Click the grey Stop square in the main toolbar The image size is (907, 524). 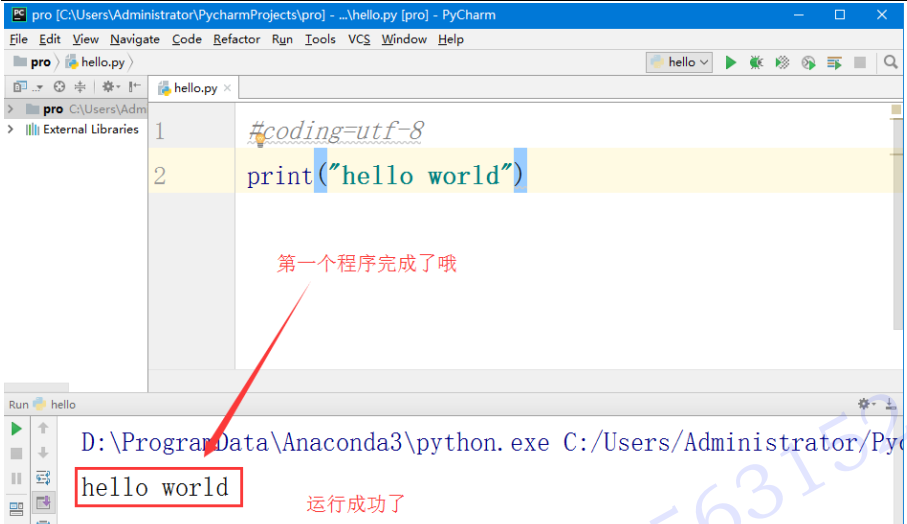[860, 62]
